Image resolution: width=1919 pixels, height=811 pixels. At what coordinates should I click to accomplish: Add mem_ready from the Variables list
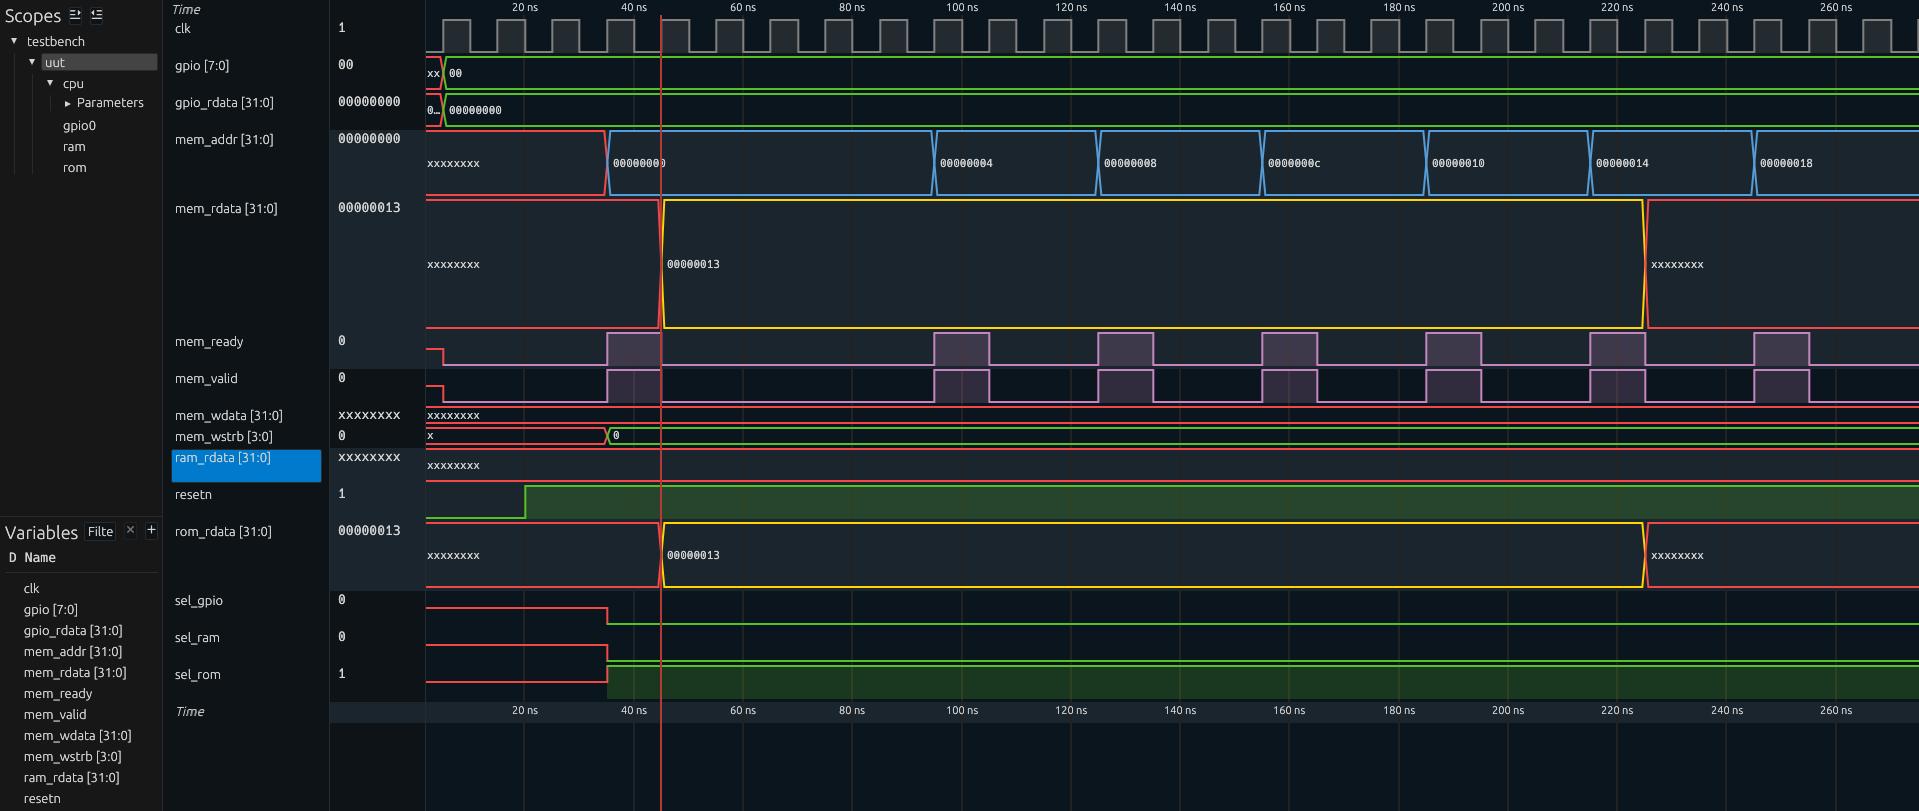(x=58, y=694)
